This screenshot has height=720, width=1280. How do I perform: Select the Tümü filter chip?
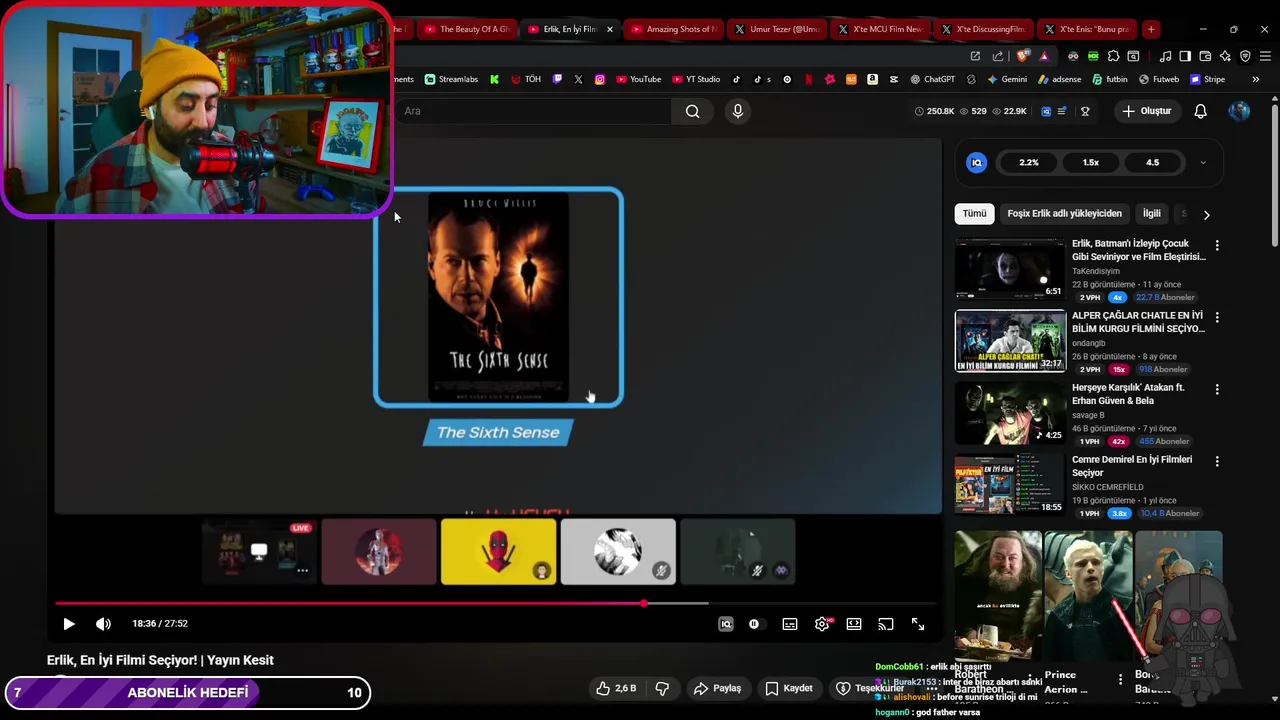pyautogui.click(x=974, y=214)
